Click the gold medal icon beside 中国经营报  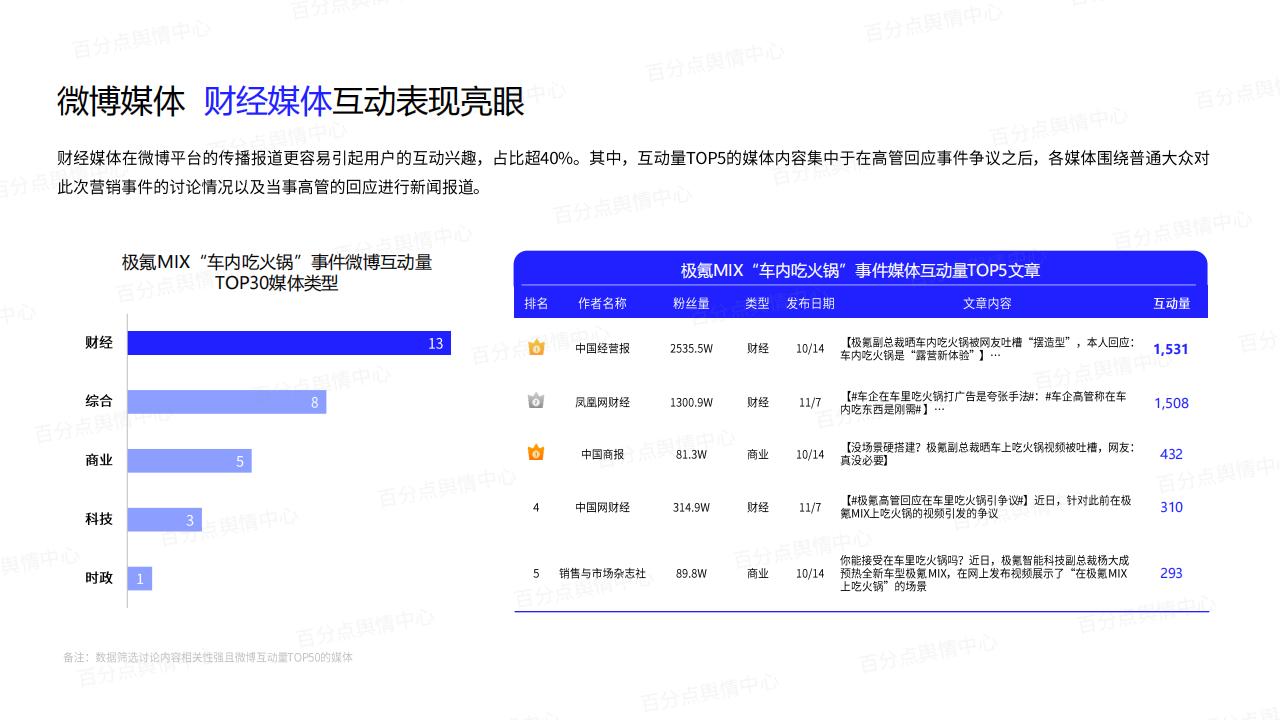click(536, 348)
